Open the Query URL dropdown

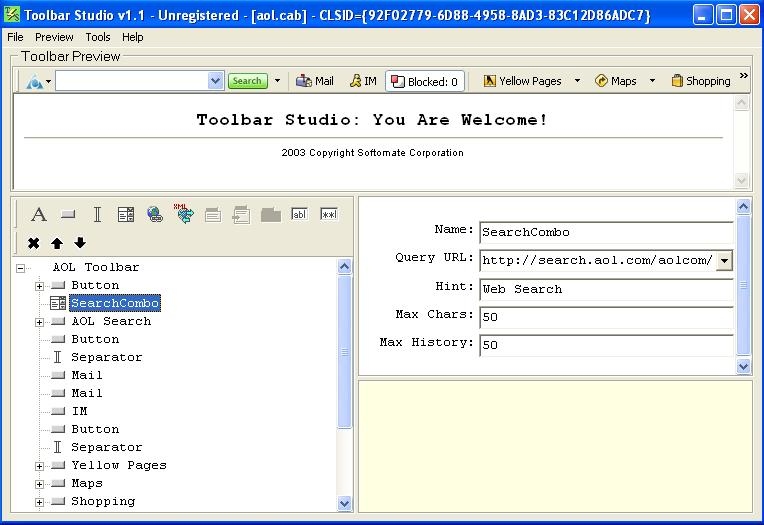coord(724,261)
